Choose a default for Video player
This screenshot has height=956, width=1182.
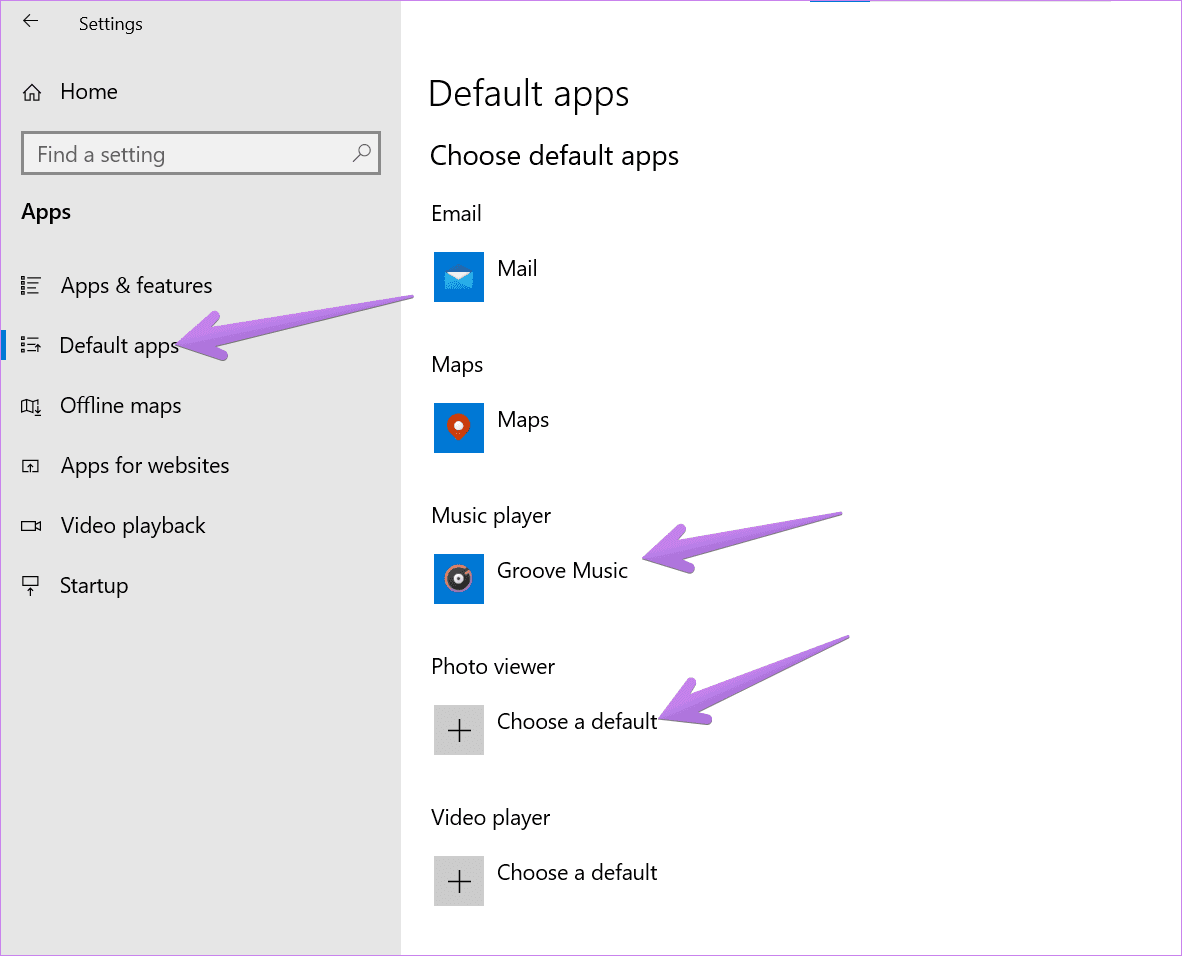coord(577,873)
